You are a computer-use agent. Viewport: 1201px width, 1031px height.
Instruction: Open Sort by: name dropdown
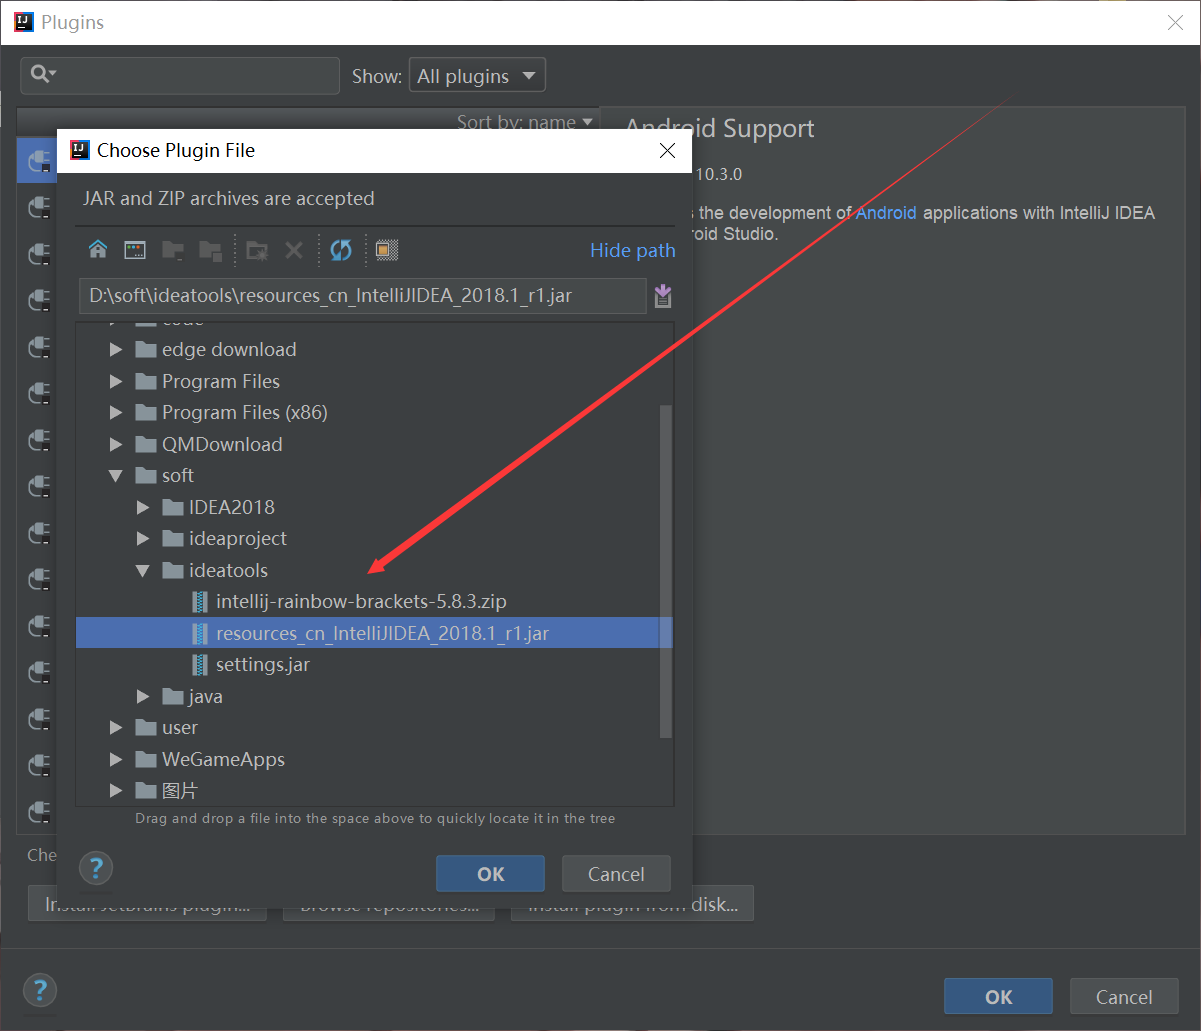click(x=524, y=122)
